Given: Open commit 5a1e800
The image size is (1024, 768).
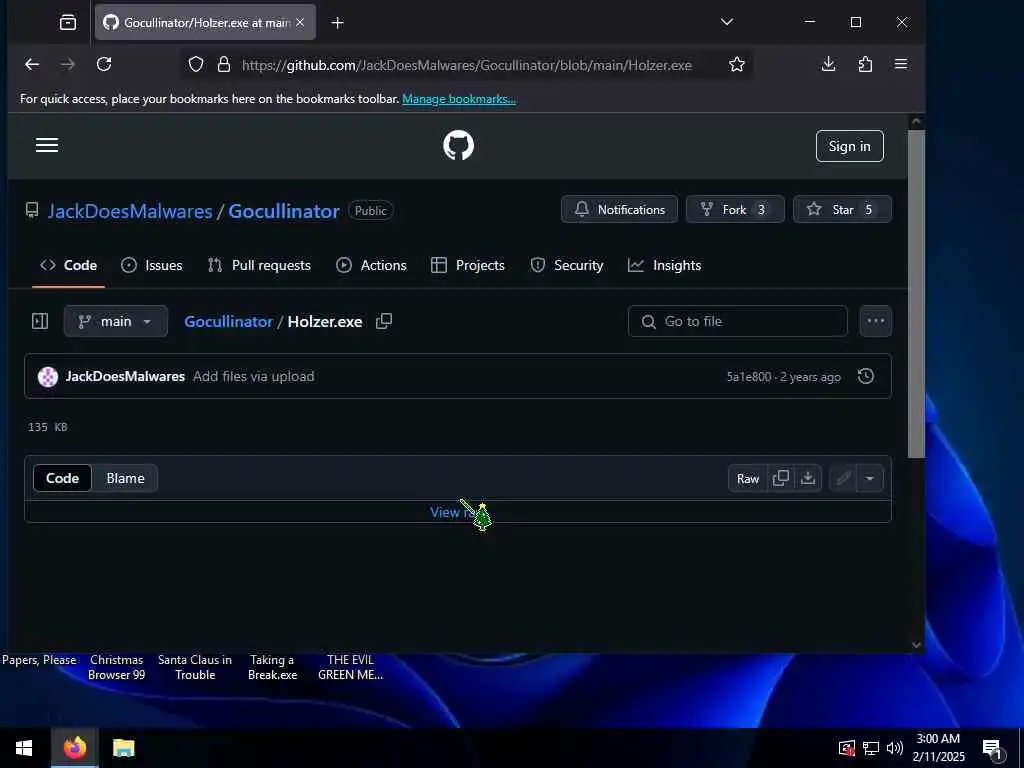Looking at the screenshot, I should point(748,377).
